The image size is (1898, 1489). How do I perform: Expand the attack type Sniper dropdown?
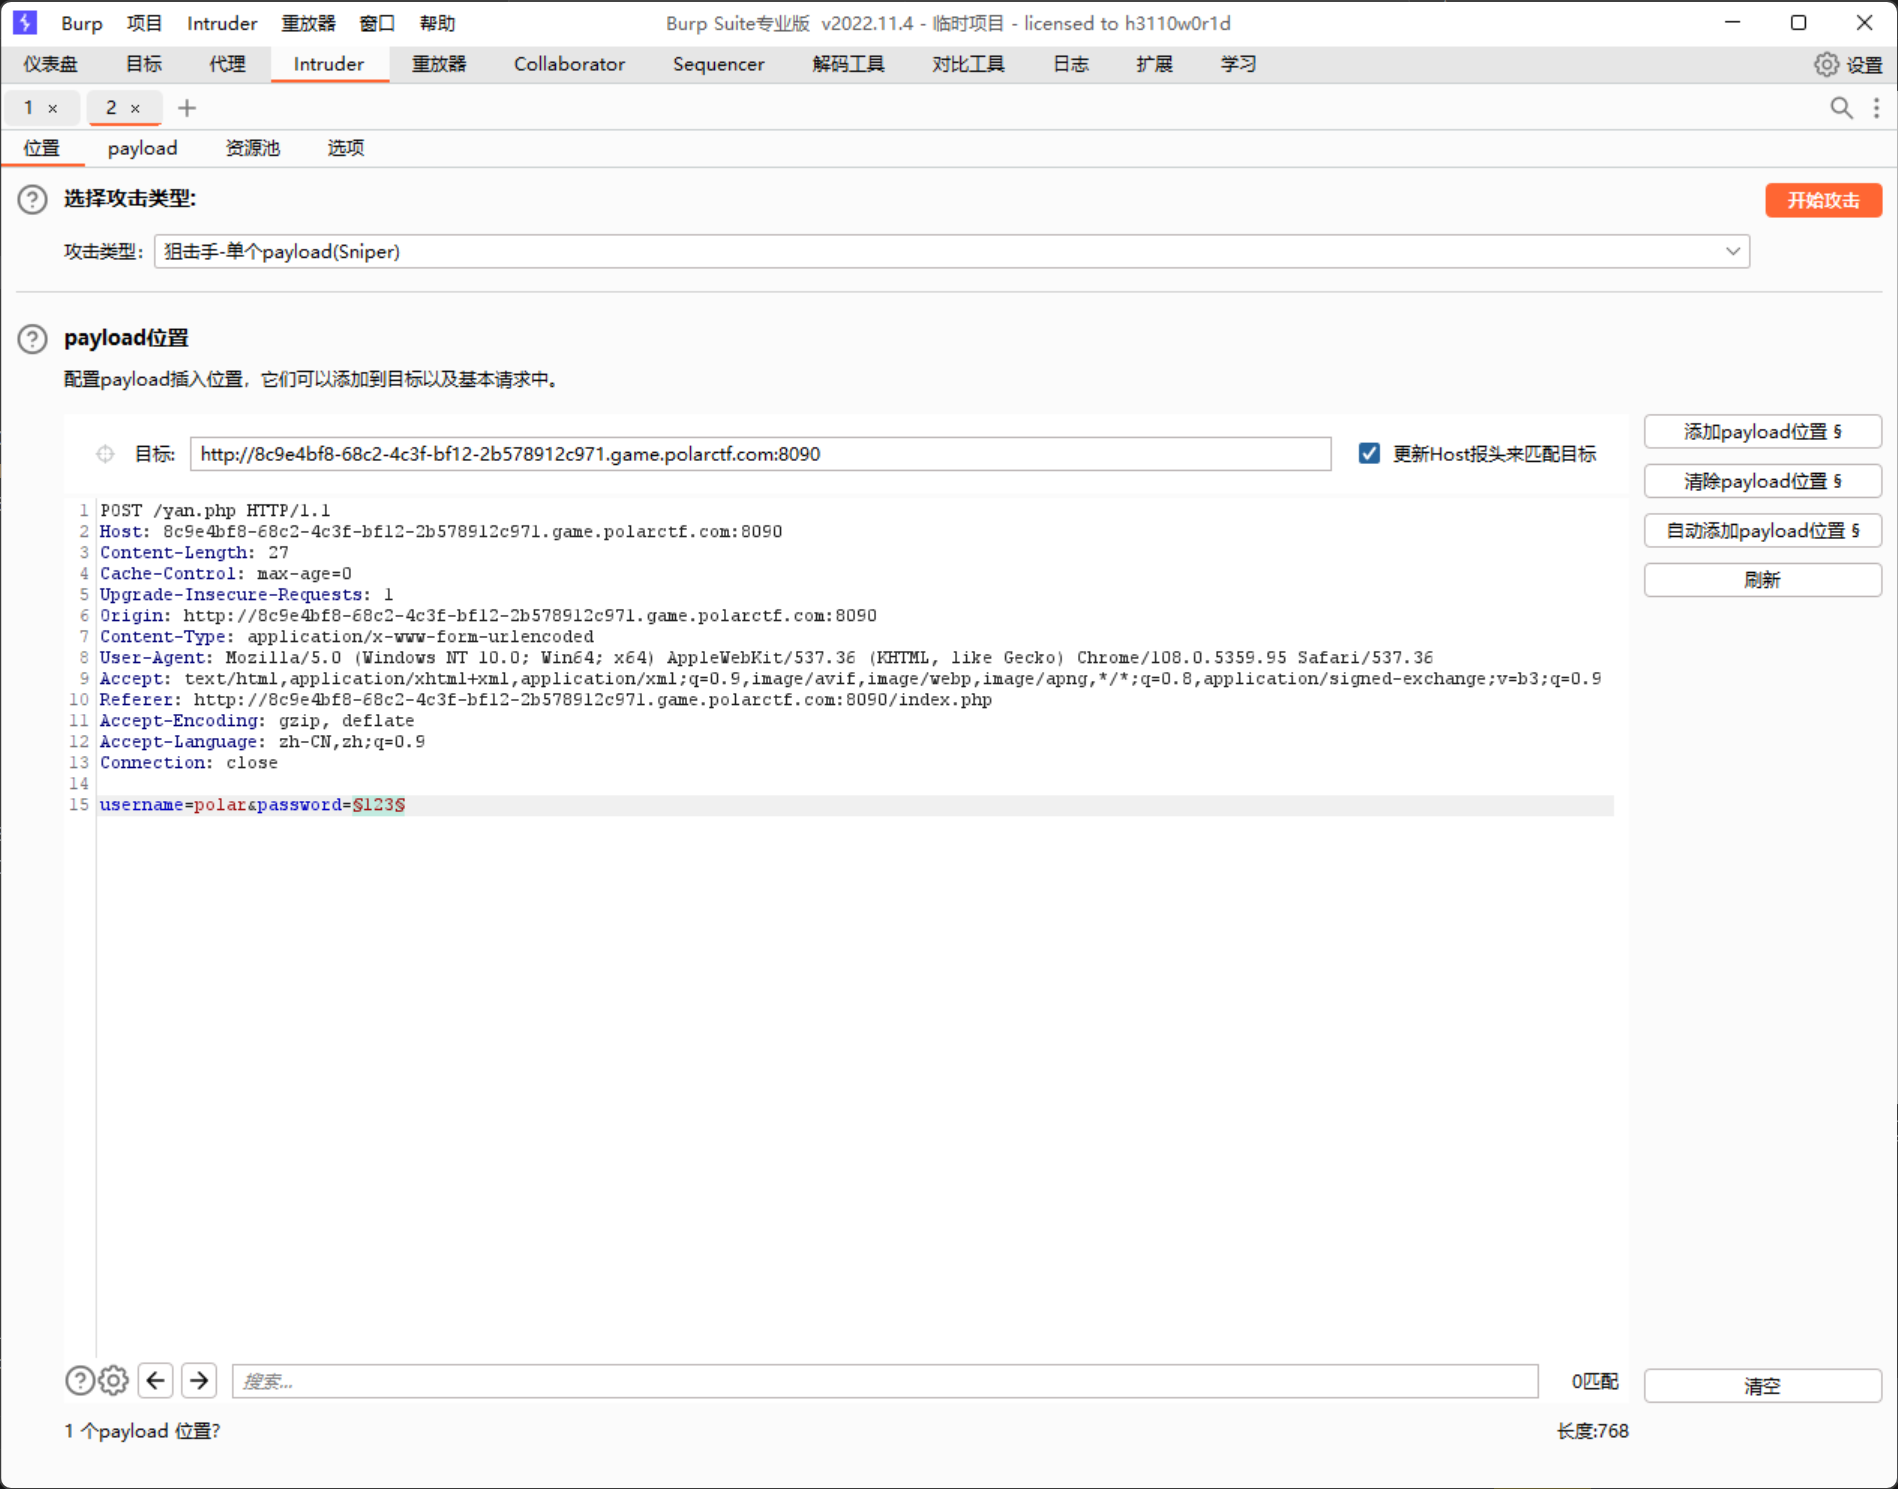point(1732,252)
